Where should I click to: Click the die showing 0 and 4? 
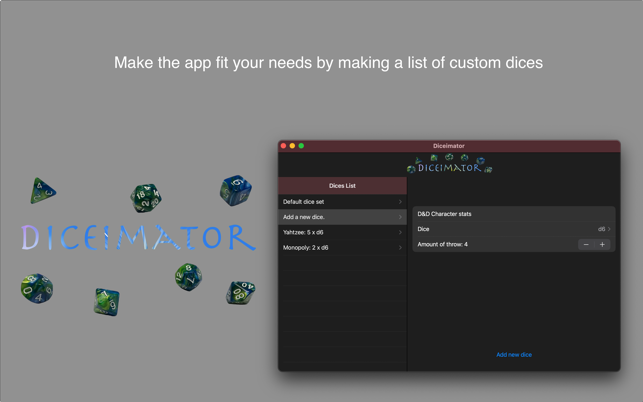(37, 288)
